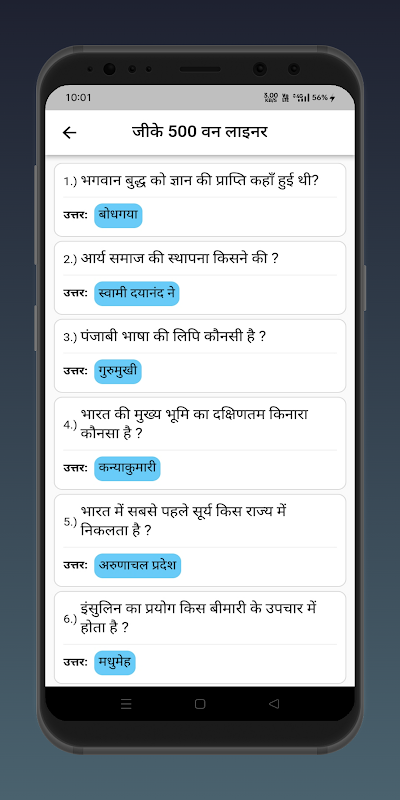400x800 pixels.
Task: Tap the स्वामी दयानंद ने answer chip
Action: click(x=137, y=293)
